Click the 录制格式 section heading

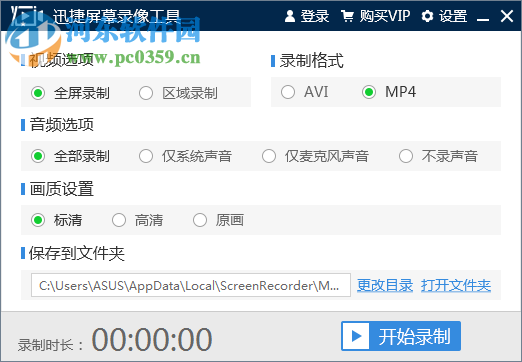(311, 61)
